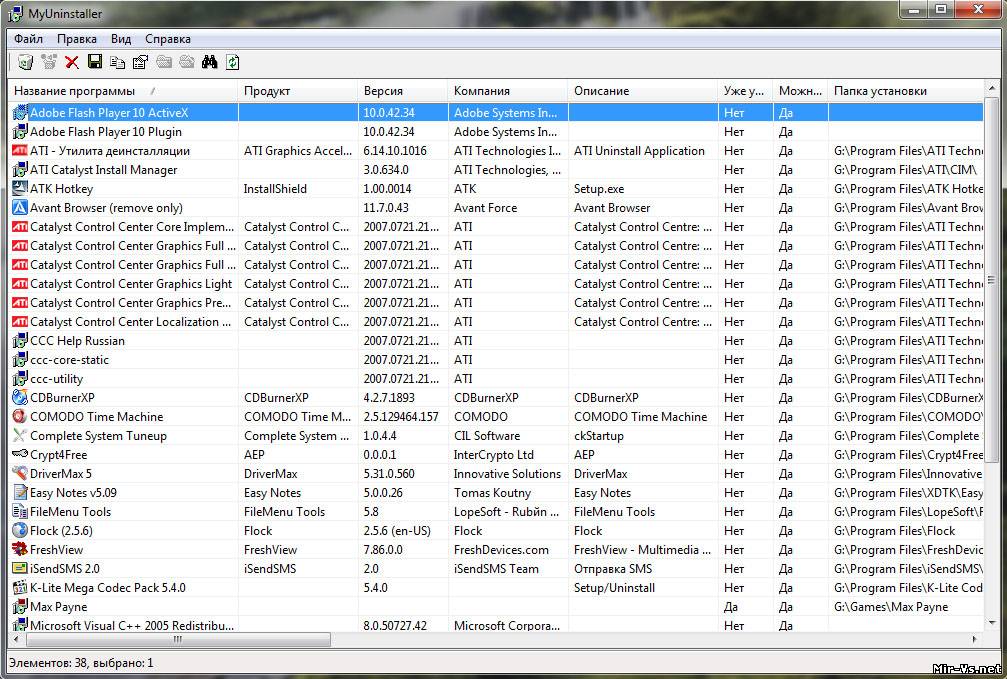Sort by the Описание column header
Viewport: 1007px width, 679px height.
tap(643, 91)
